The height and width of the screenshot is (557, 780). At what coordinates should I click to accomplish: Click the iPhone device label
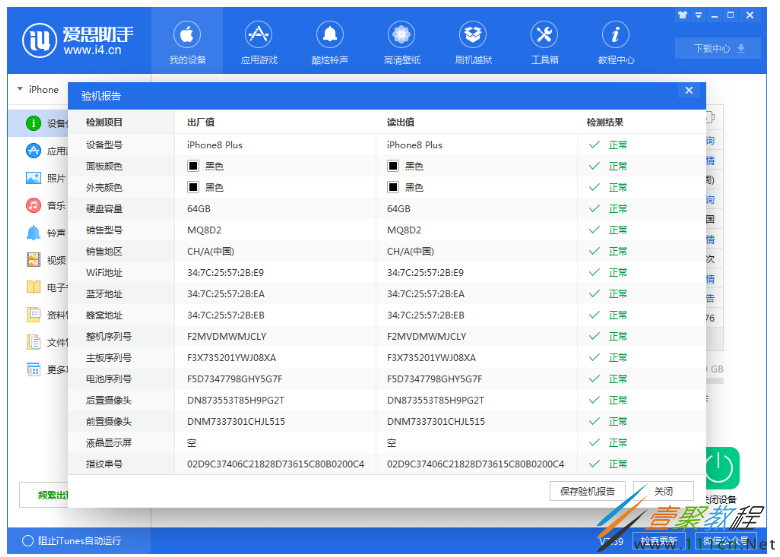[44, 90]
